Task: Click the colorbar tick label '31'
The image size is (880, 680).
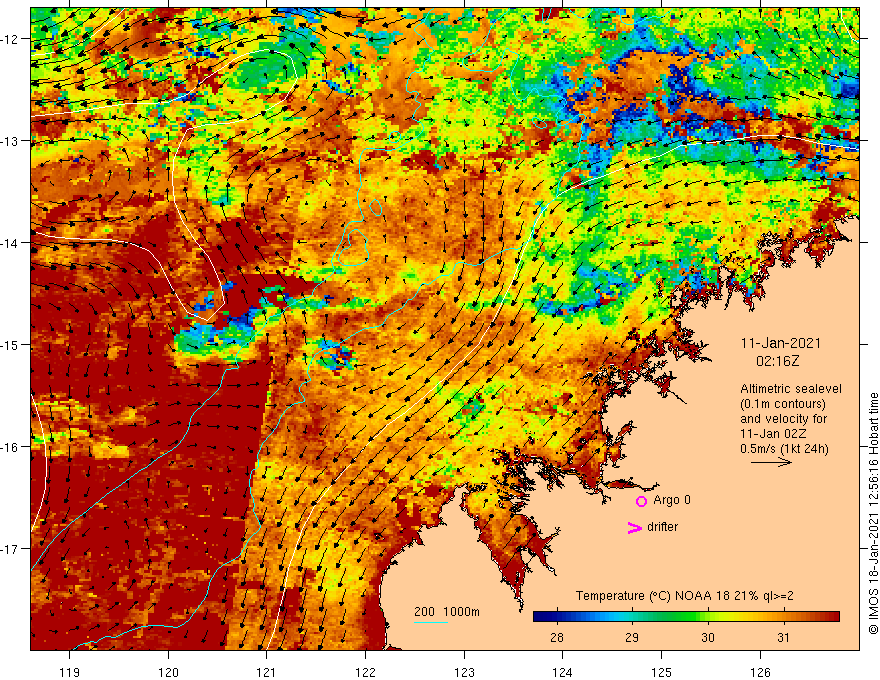Action: [x=783, y=637]
